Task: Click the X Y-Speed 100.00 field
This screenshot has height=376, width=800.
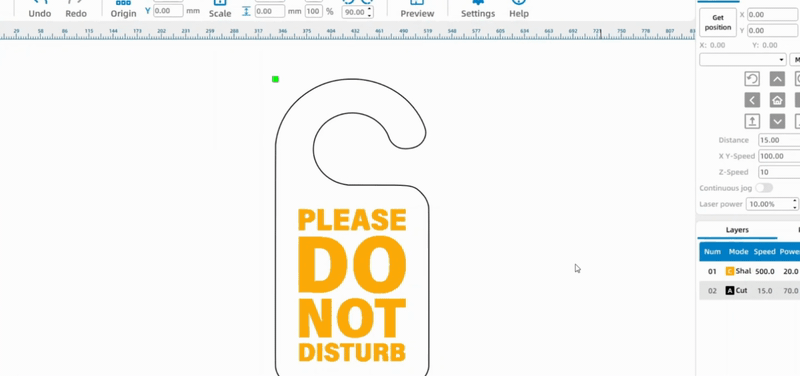Action: click(x=779, y=156)
